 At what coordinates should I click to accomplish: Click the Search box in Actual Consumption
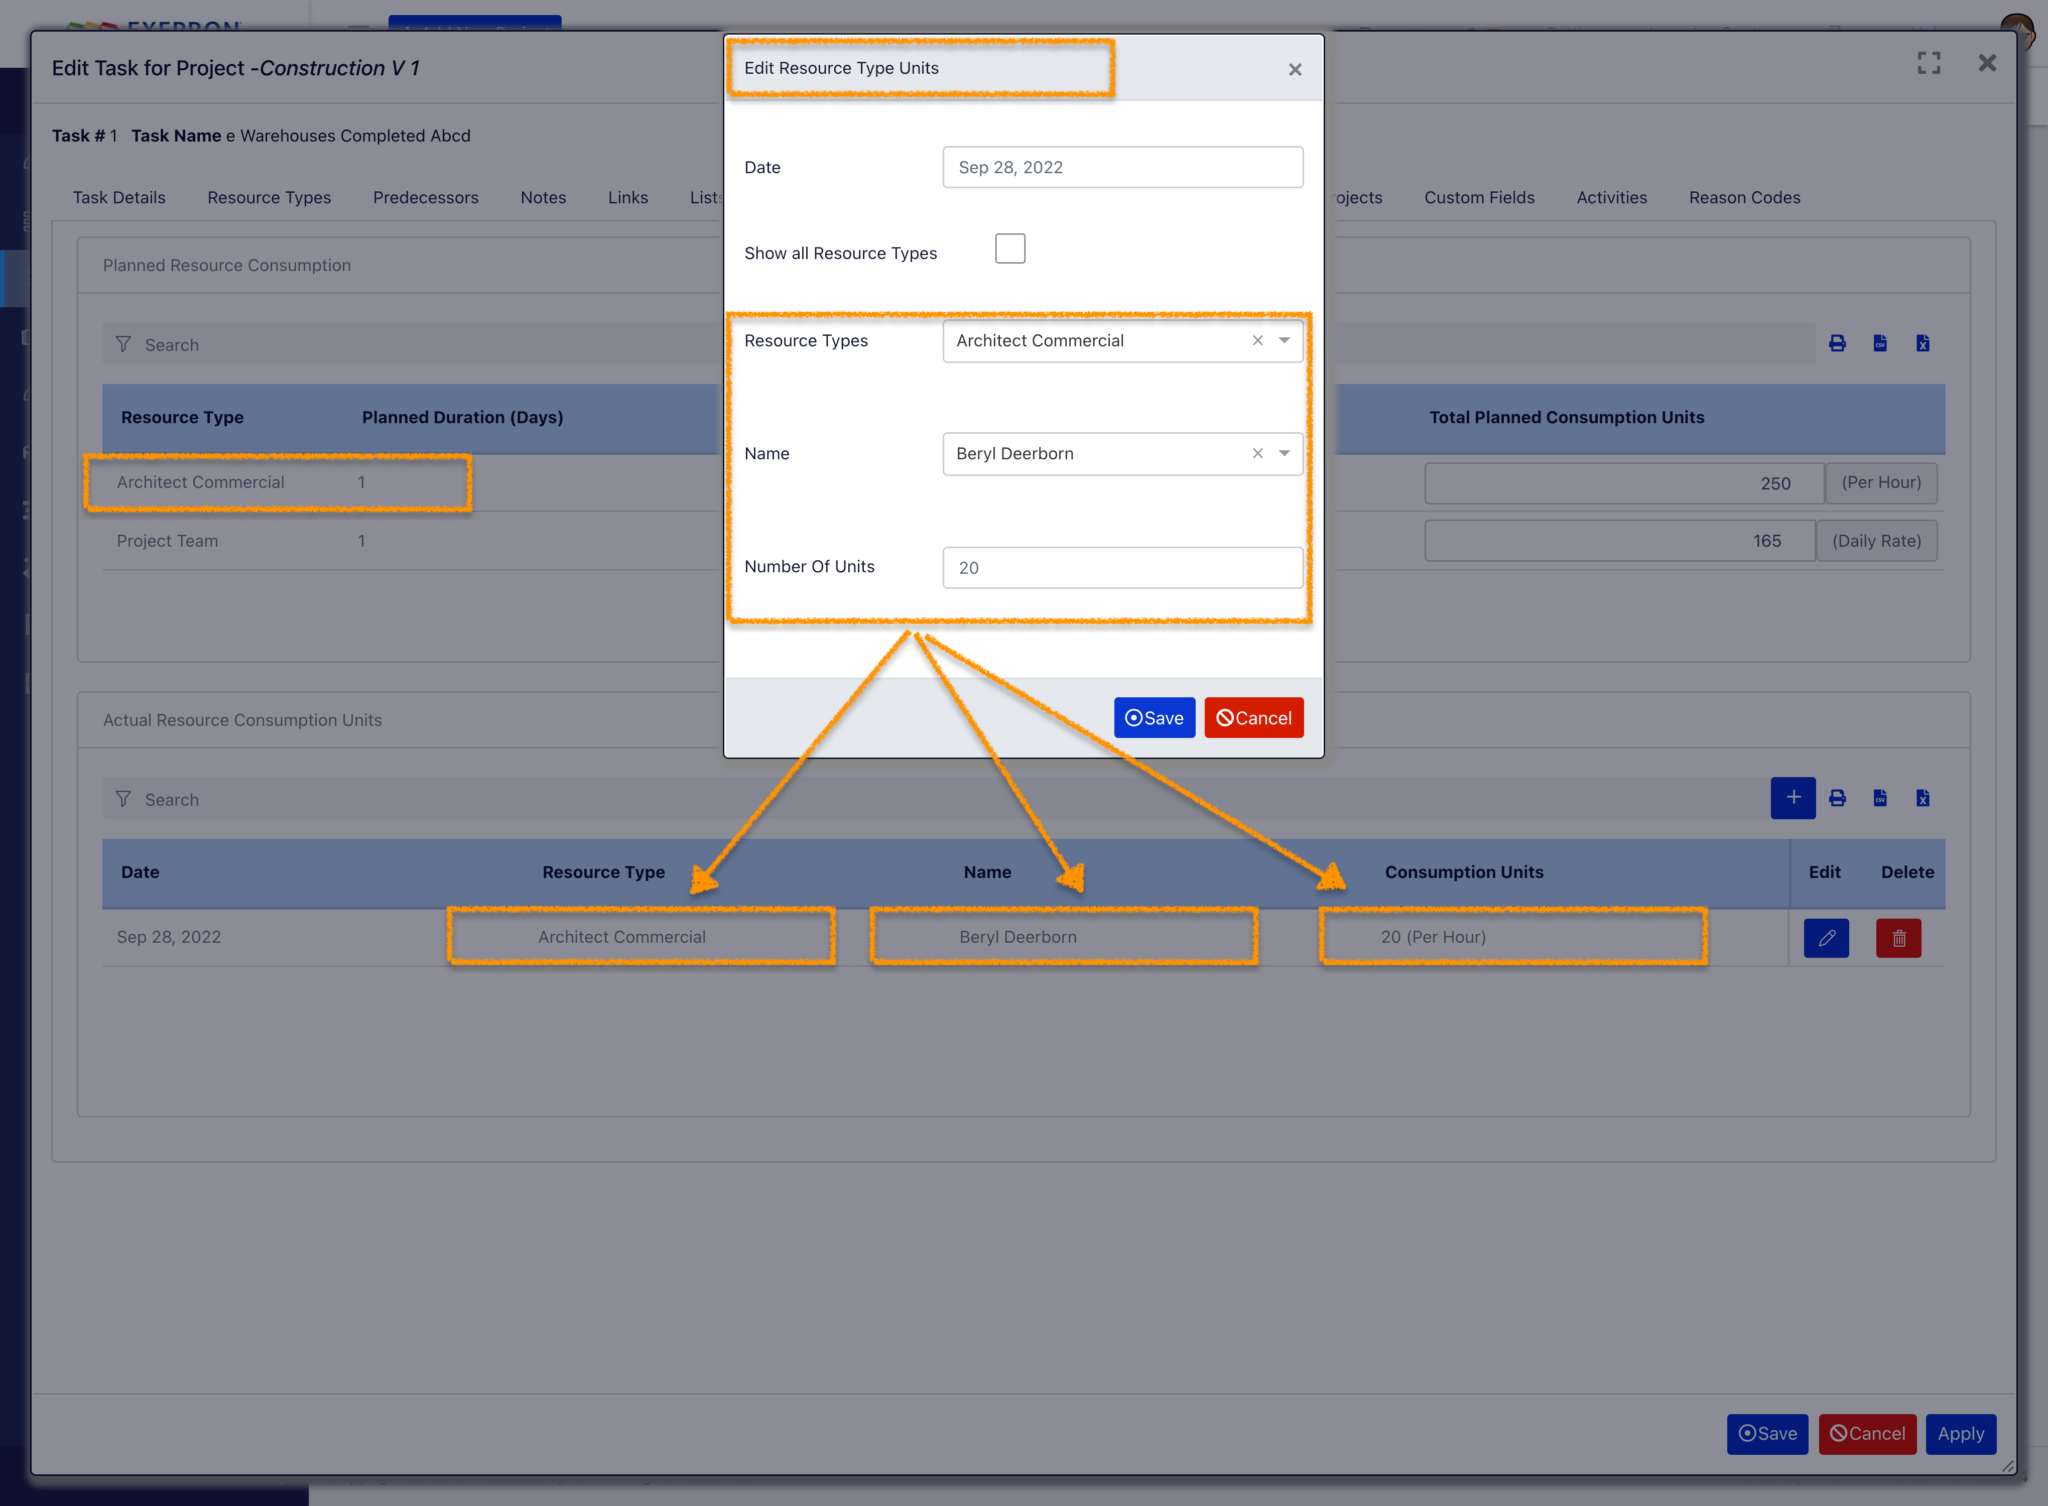point(935,799)
